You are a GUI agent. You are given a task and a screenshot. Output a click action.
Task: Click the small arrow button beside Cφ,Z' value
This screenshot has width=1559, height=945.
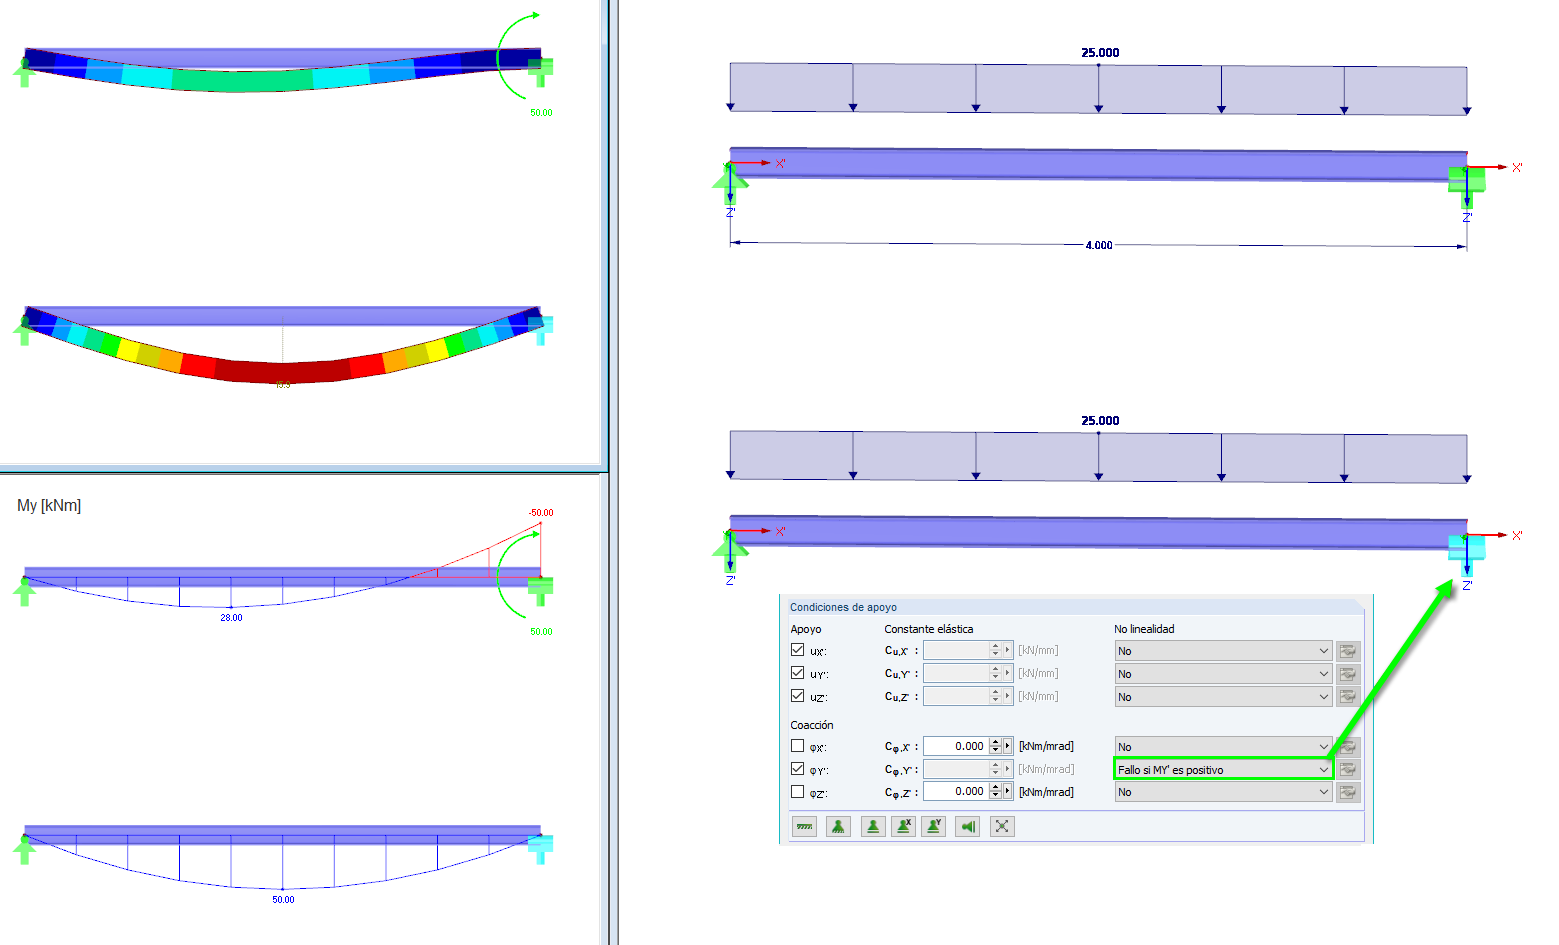(x=1008, y=791)
